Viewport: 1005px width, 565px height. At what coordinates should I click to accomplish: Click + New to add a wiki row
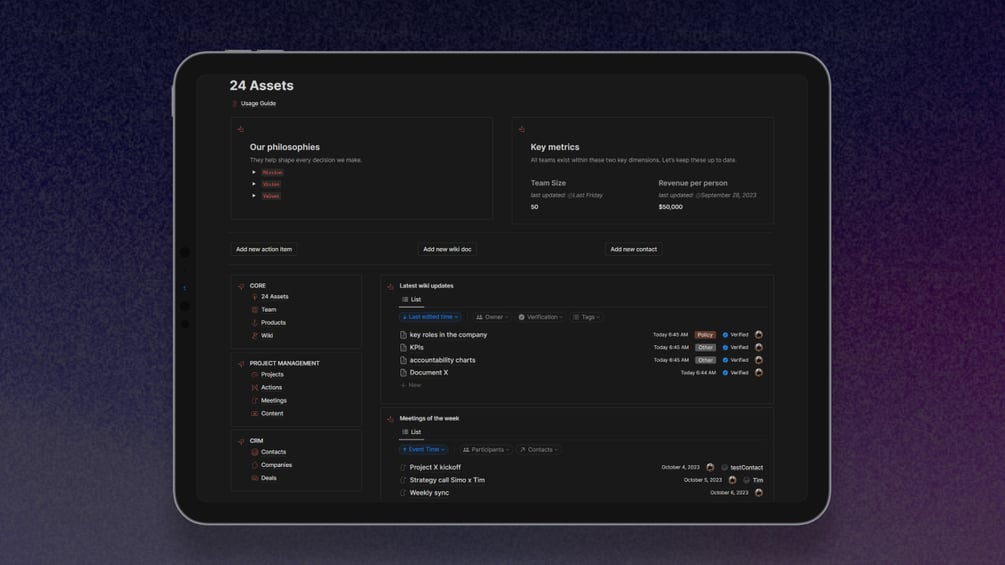(411, 386)
